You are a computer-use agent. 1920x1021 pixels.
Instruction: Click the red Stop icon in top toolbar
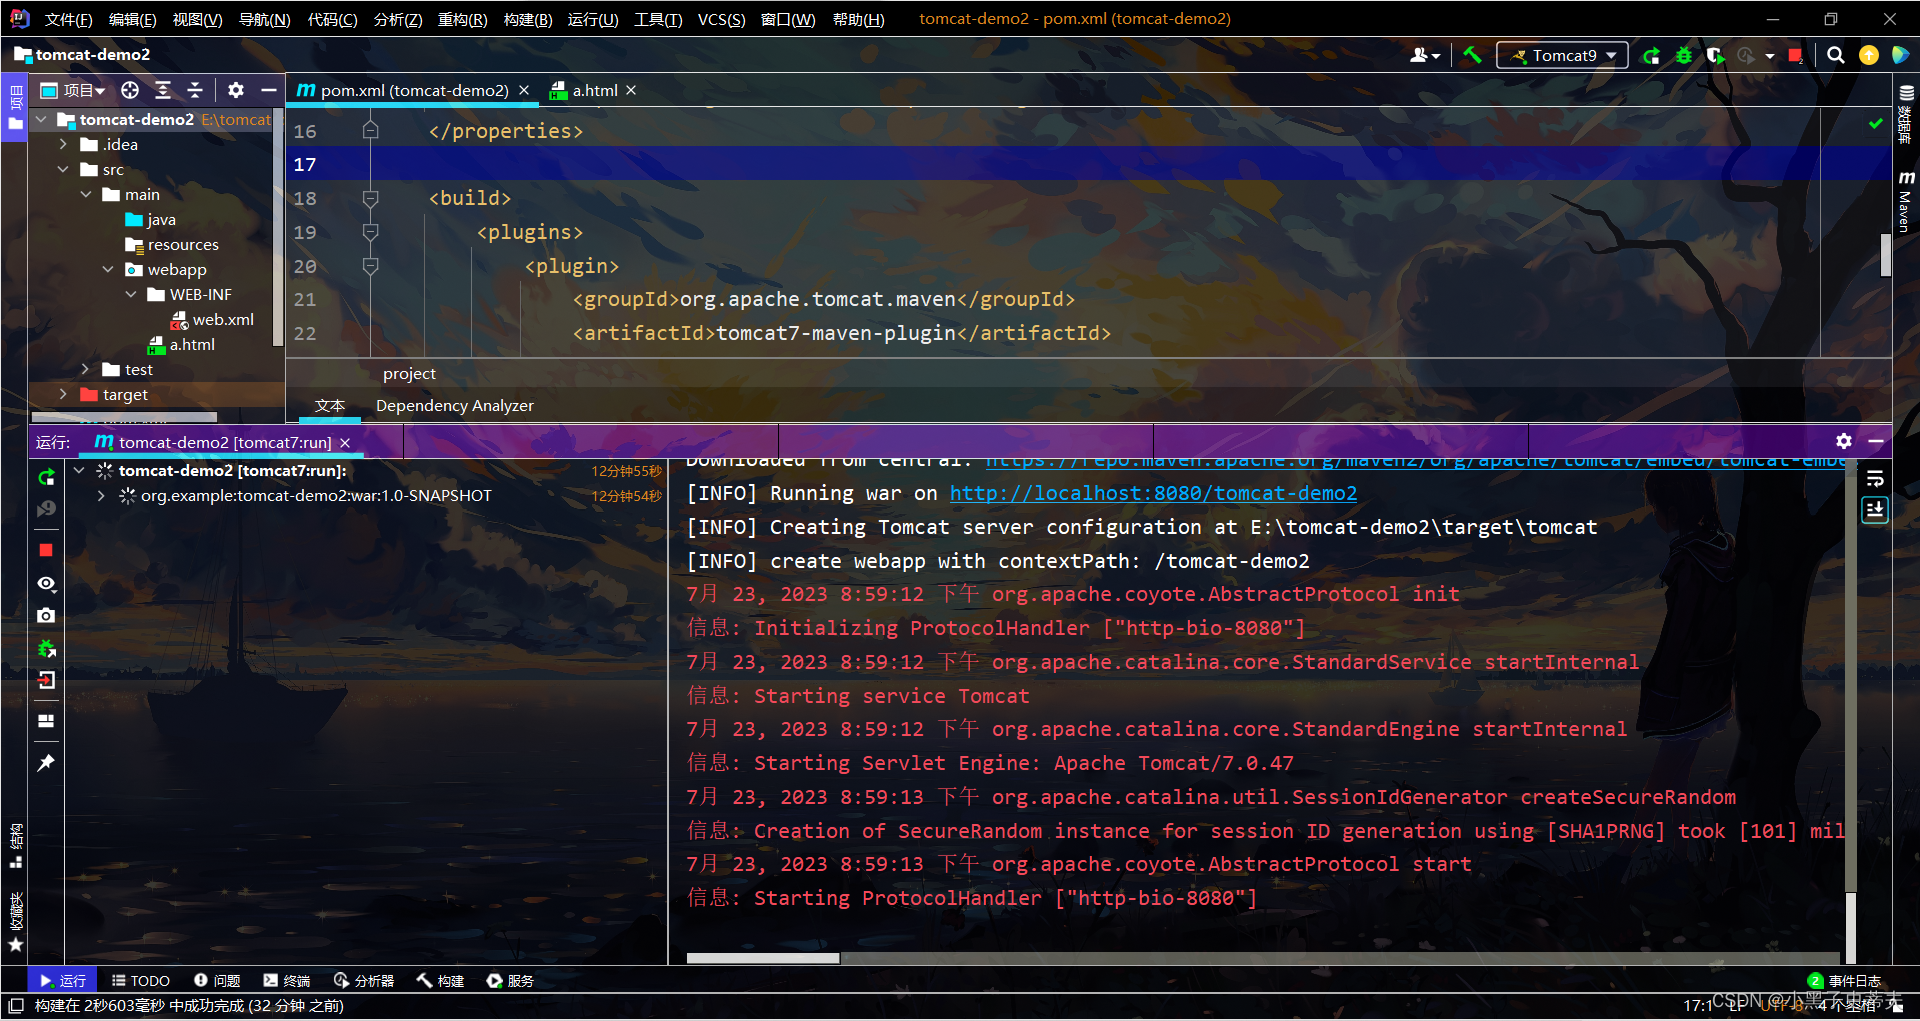point(1796,55)
